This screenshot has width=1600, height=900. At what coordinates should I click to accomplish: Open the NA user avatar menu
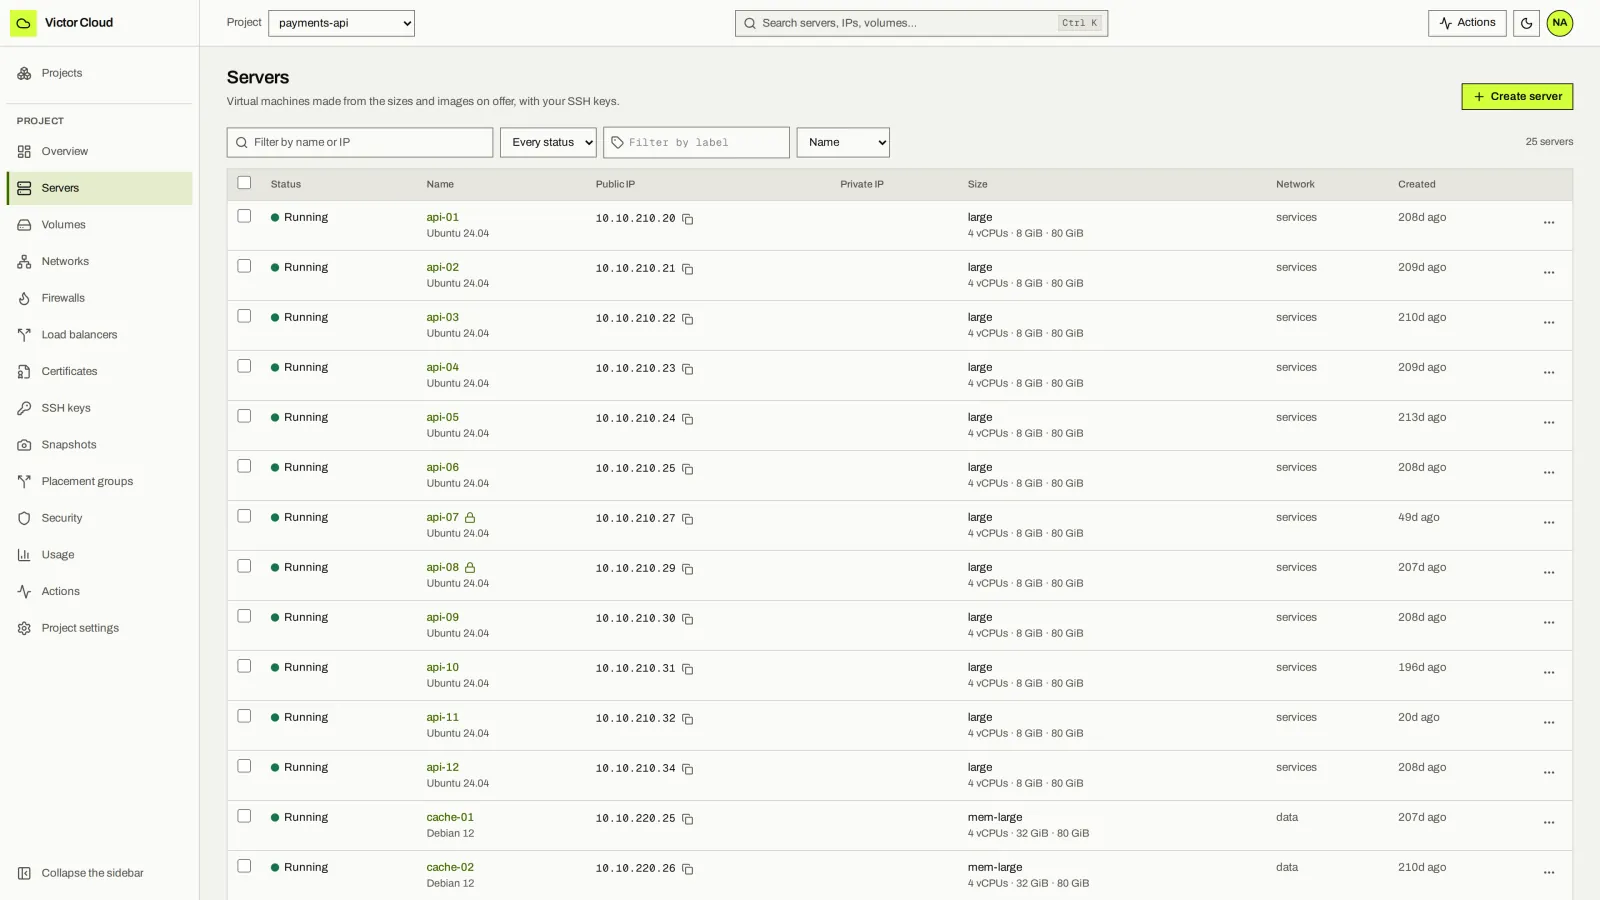click(1559, 23)
